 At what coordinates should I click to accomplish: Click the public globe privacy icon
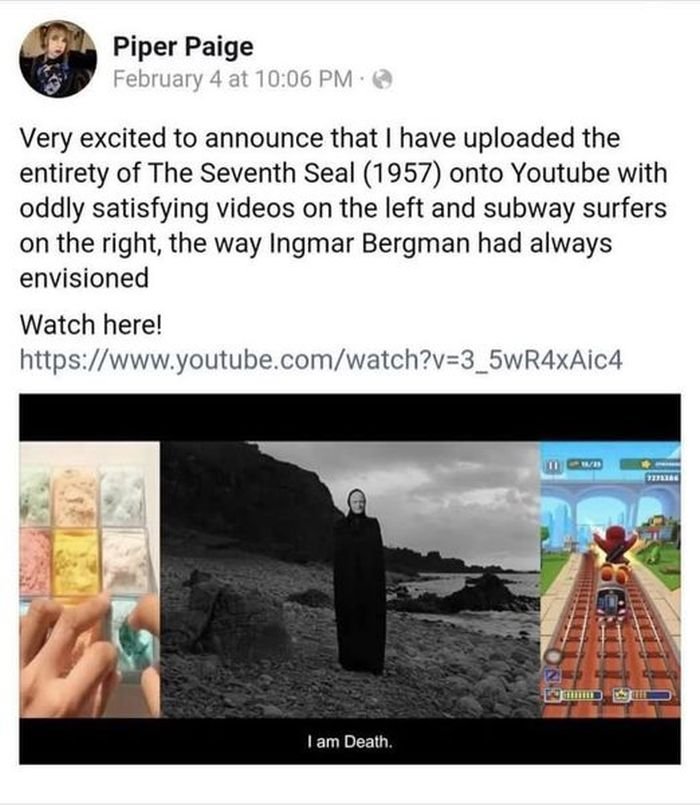coord(382,80)
